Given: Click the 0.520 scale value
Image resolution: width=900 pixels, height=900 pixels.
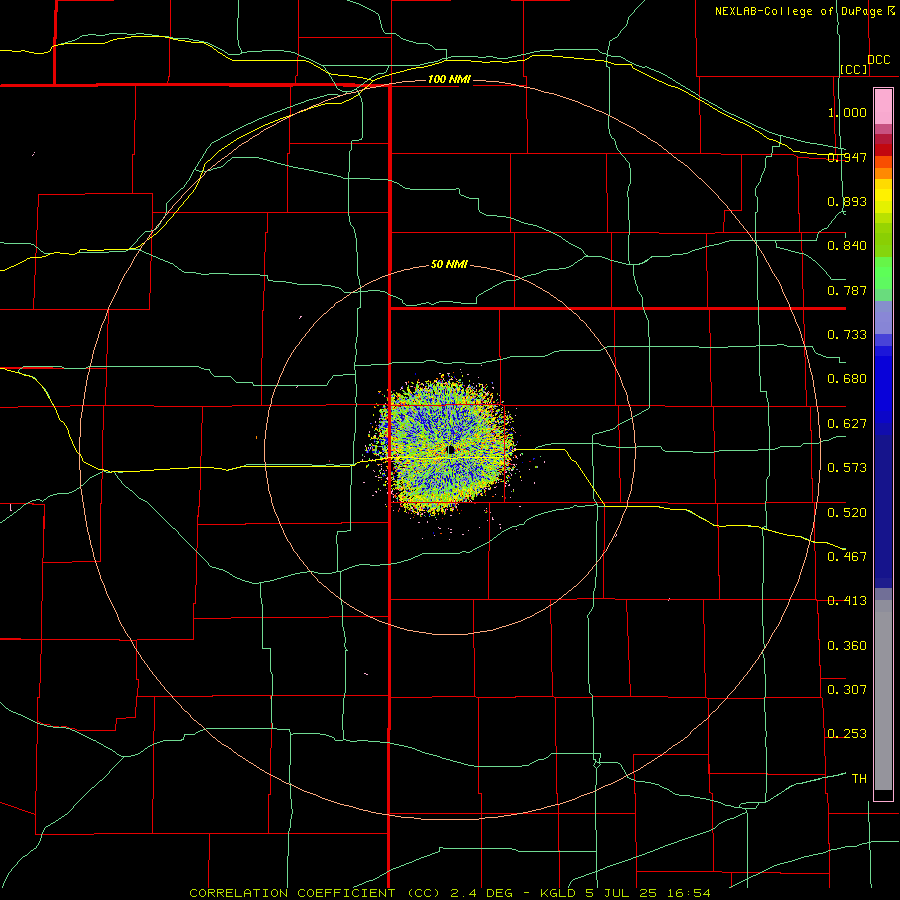Looking at the screenshot, I should tap(847, 513).
